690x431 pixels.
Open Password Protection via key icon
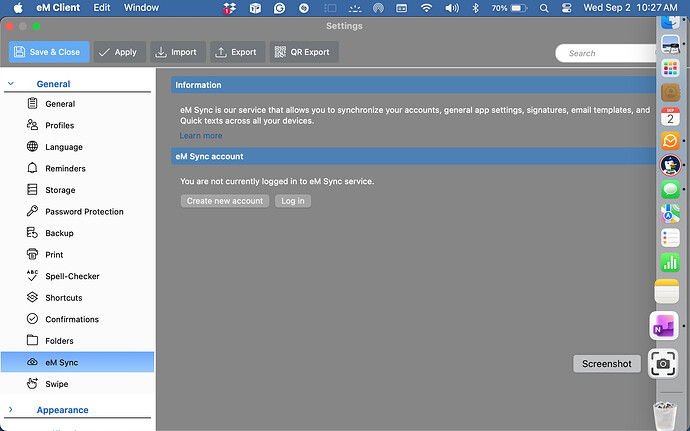pos(32,211)
